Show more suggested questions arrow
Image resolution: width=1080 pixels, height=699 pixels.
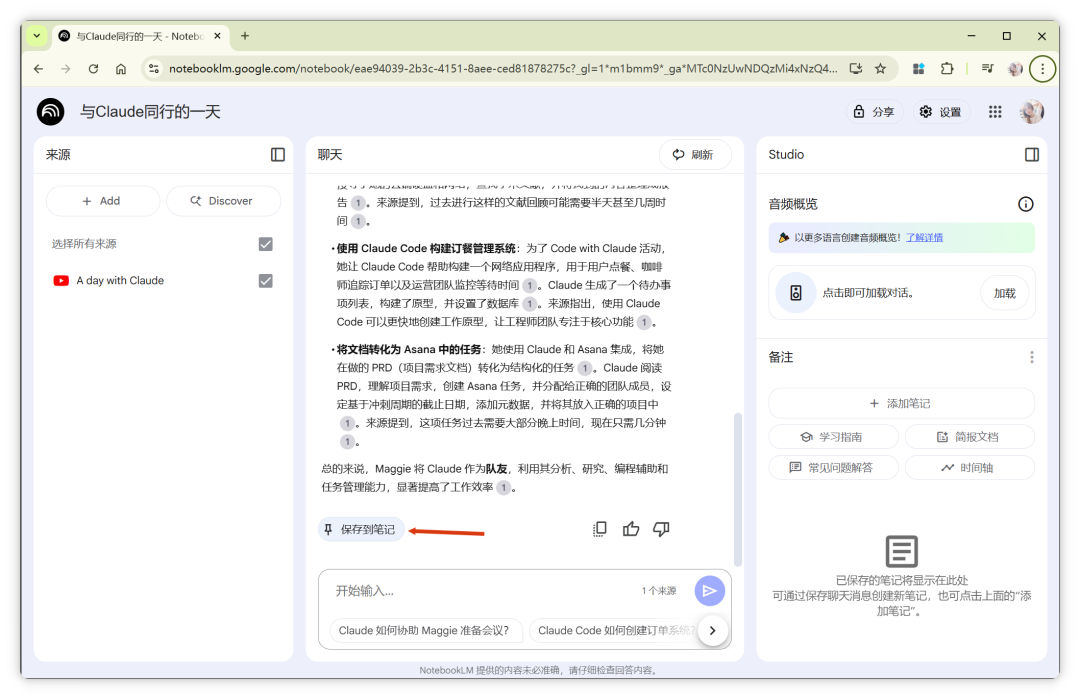pos(712,630)
